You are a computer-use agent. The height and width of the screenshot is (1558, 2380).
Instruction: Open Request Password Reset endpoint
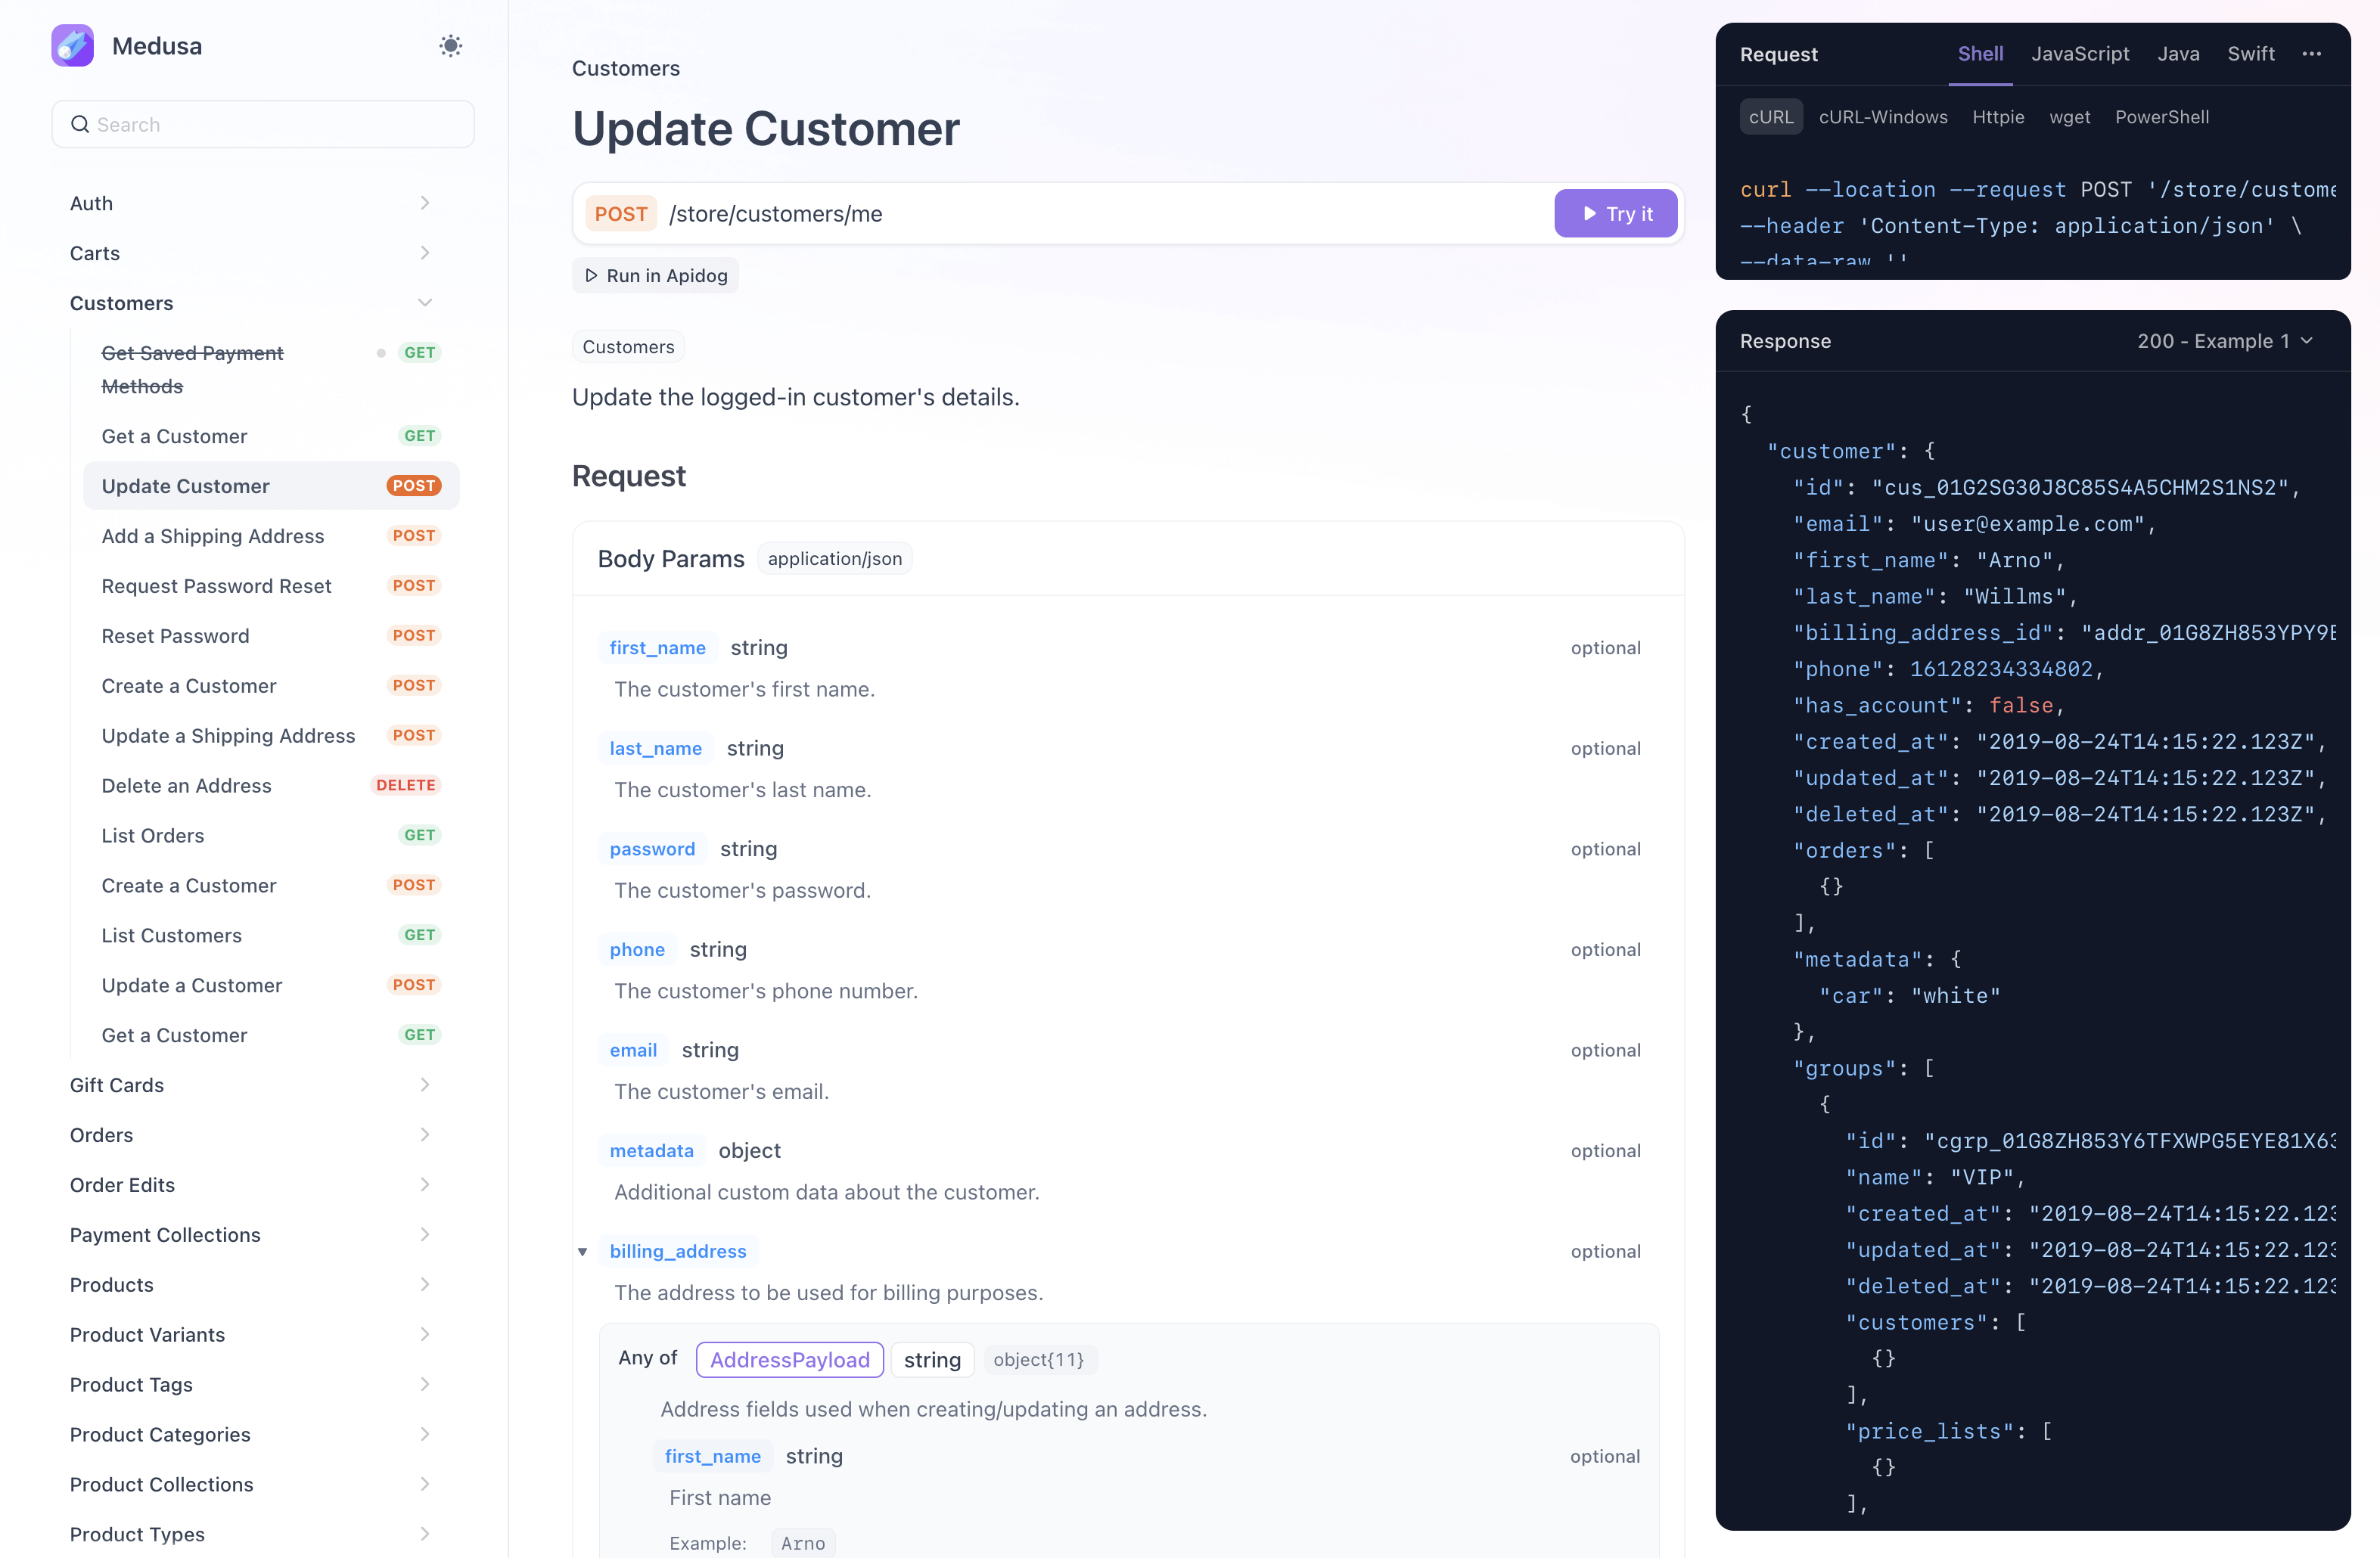(x=271, y=586)
